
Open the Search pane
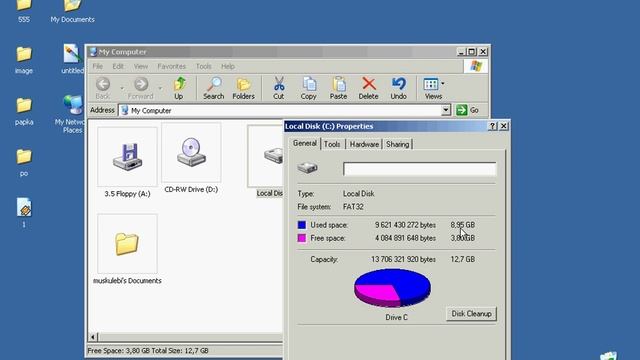point(213,88)
